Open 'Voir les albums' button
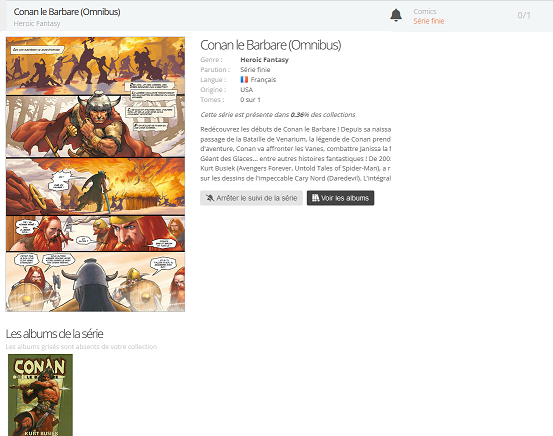553x436 pixels. coord(340,198)
